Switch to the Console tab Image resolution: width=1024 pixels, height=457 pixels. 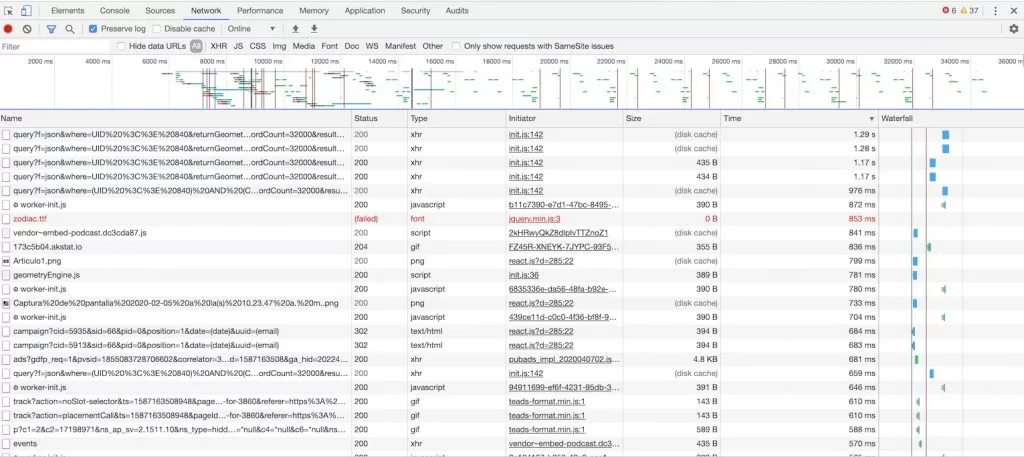(x=114, y=10)
